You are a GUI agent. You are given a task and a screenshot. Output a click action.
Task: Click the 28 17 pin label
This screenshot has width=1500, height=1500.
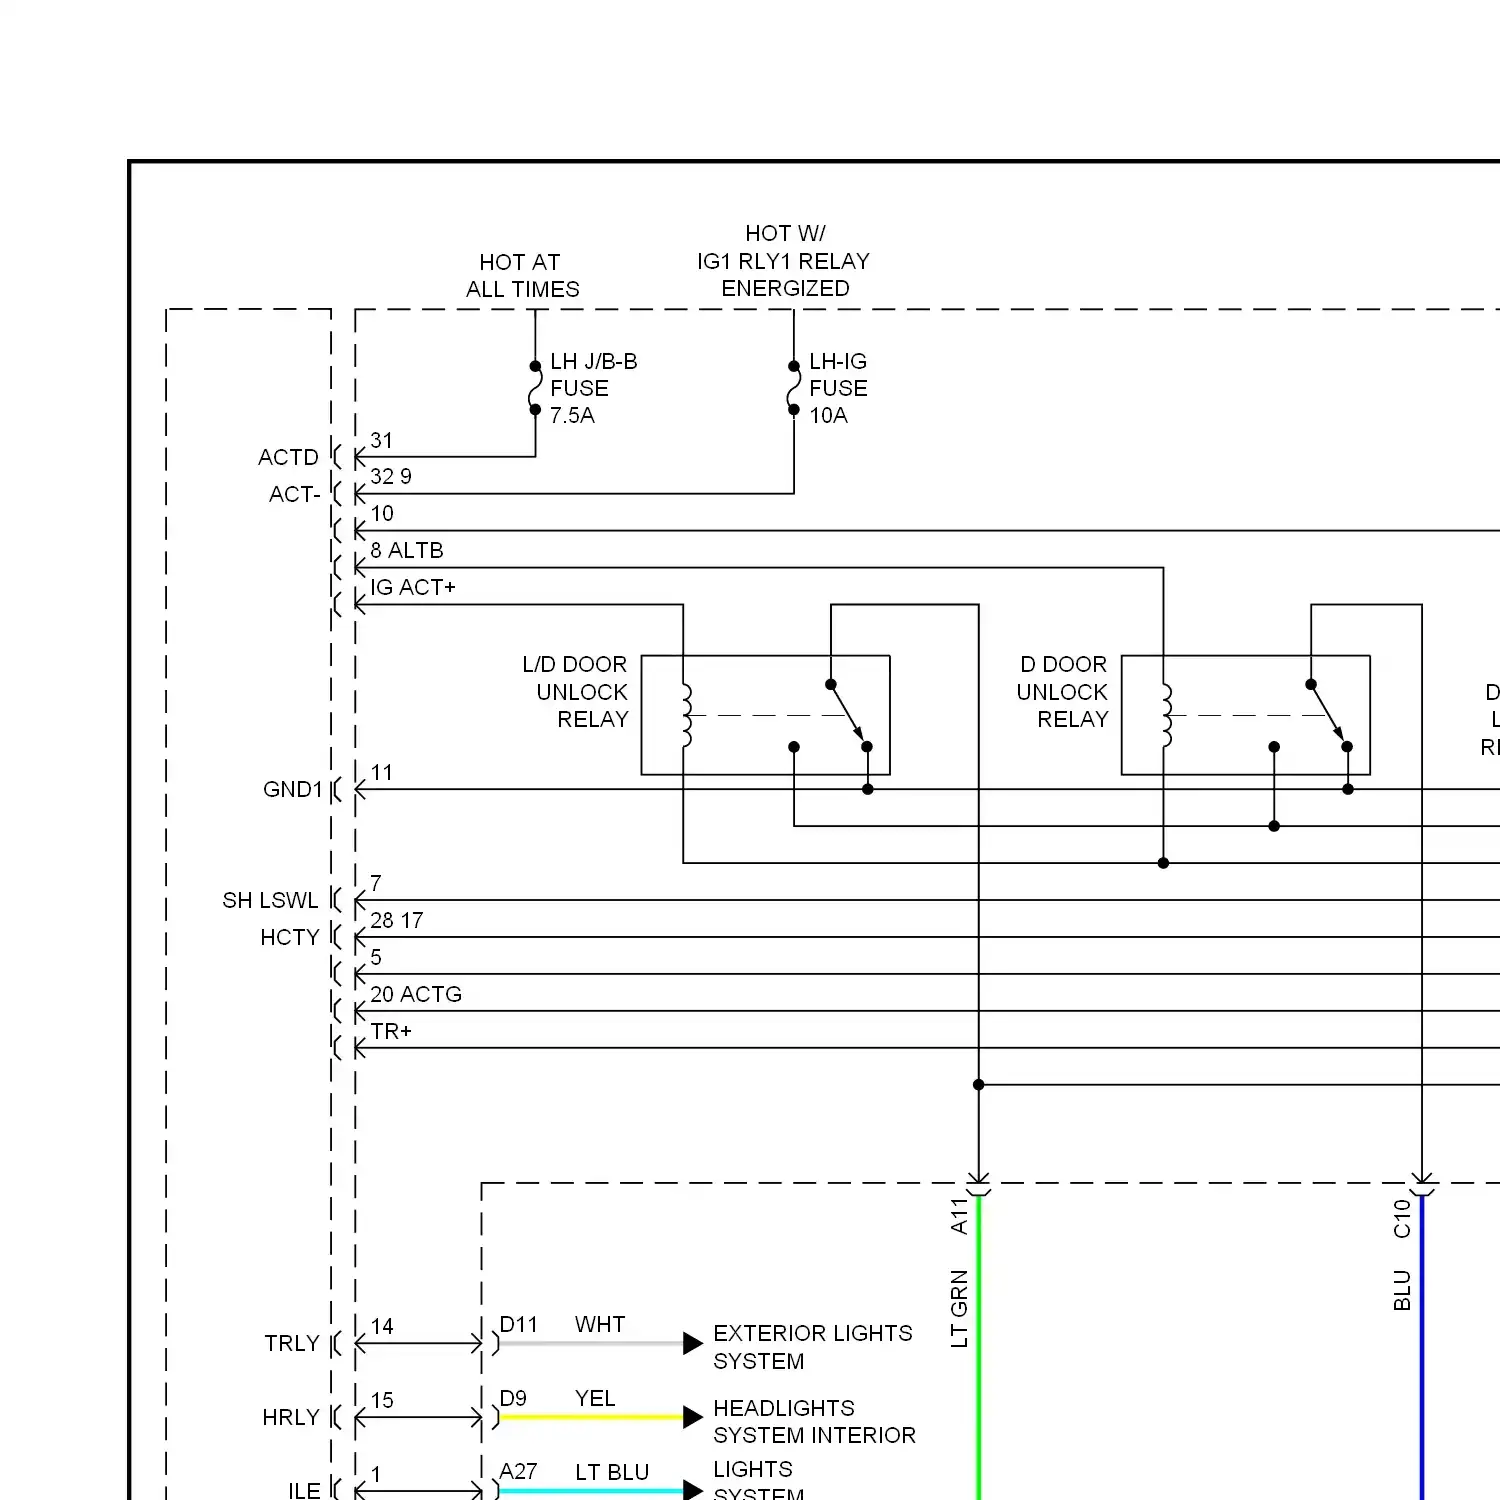coord(396,920)
